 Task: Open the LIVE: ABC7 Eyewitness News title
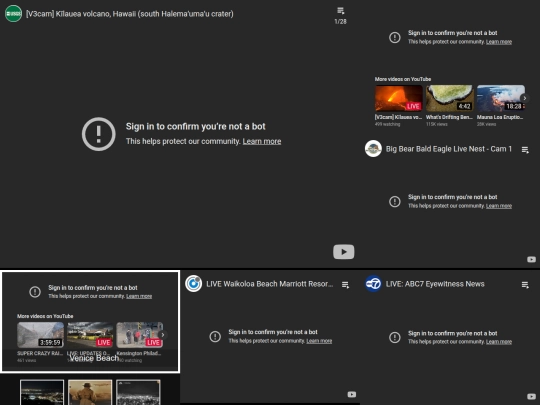435,284
